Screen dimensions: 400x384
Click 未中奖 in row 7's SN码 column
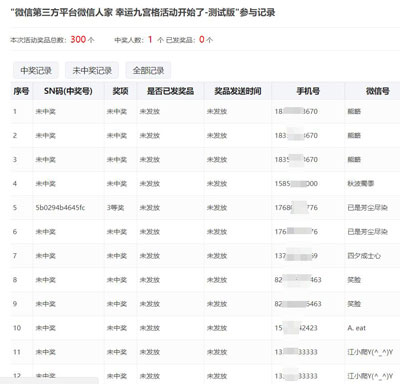click(x=46, y=256)
